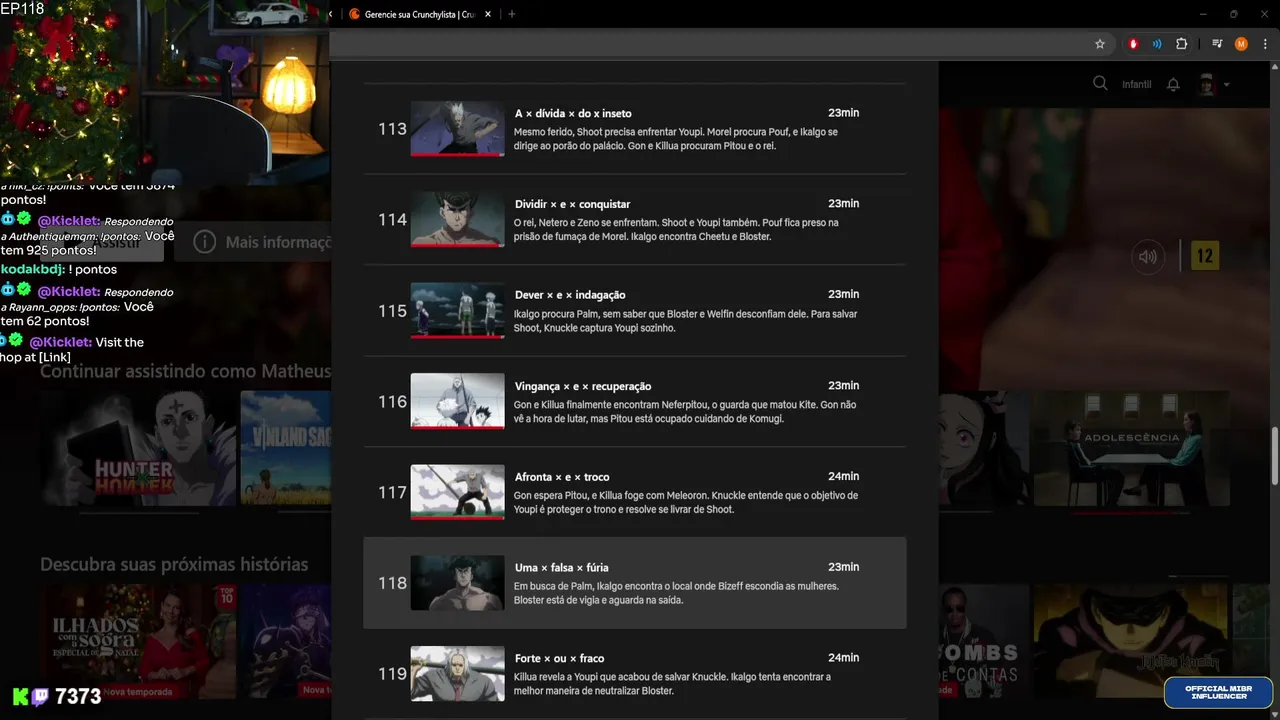Click the Crunchyroll tab favicon
Viewport: 1280px width, 720px height.
(354, 14)
